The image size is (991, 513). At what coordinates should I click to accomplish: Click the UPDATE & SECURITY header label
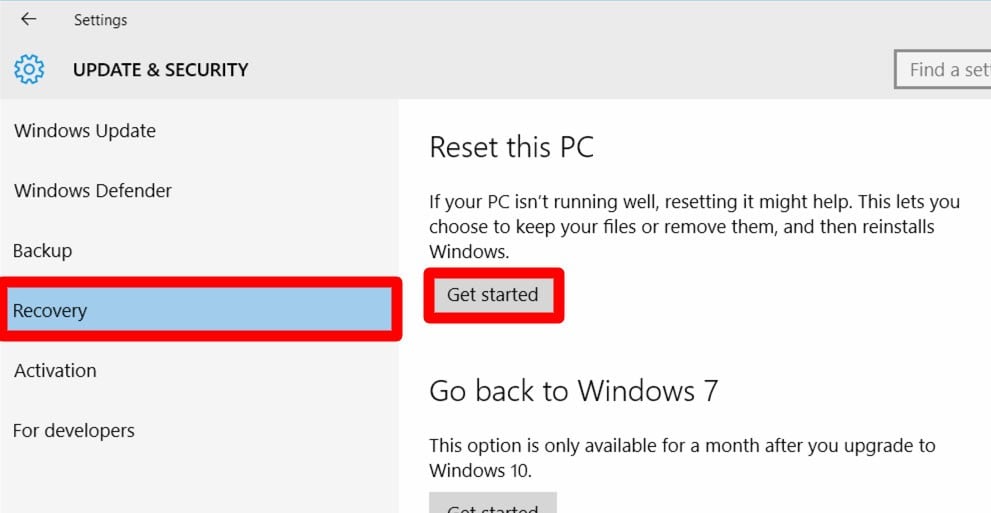[160, 70]
